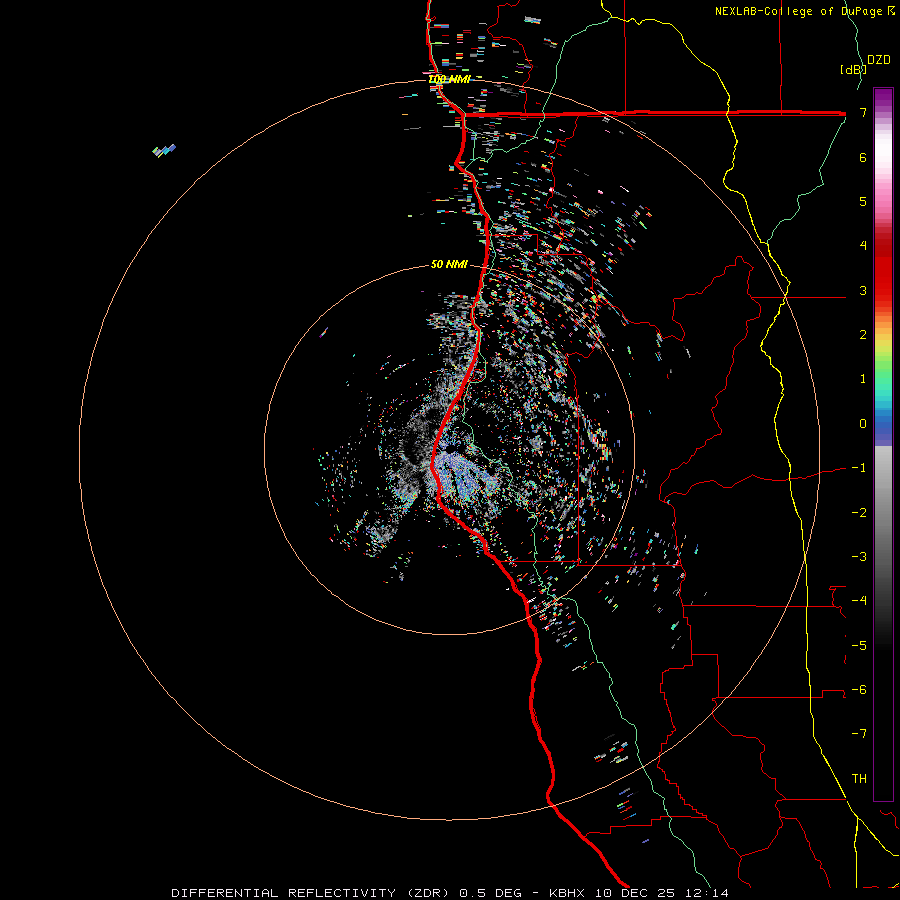Viewport: 900px width, 900px height.
Task: Click the -1 scale label
Action: point(859,468)
